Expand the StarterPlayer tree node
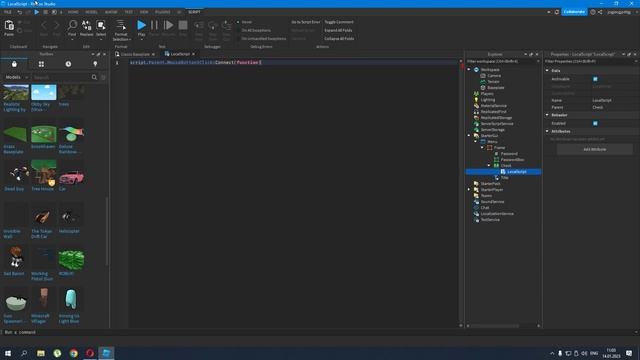 [469, 189]
